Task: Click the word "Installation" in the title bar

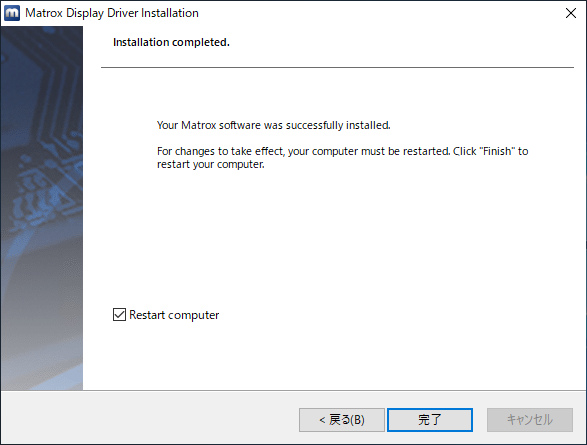Action: 170,13
